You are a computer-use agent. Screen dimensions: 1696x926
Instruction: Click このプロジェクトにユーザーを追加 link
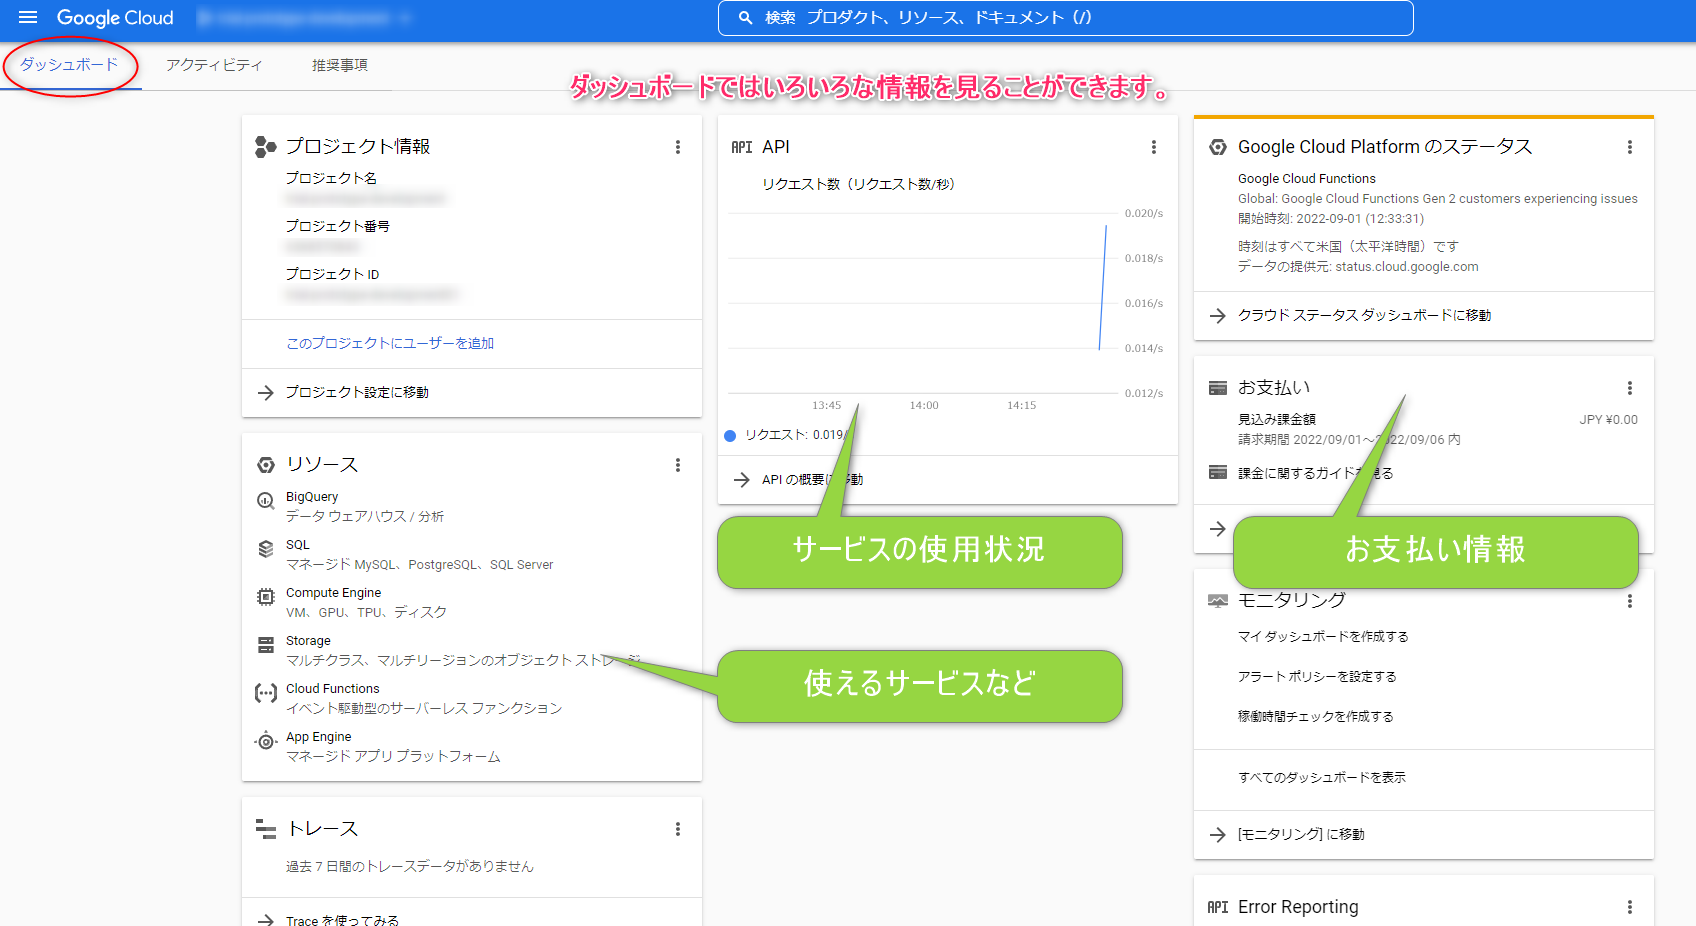[x=390, y=343]
